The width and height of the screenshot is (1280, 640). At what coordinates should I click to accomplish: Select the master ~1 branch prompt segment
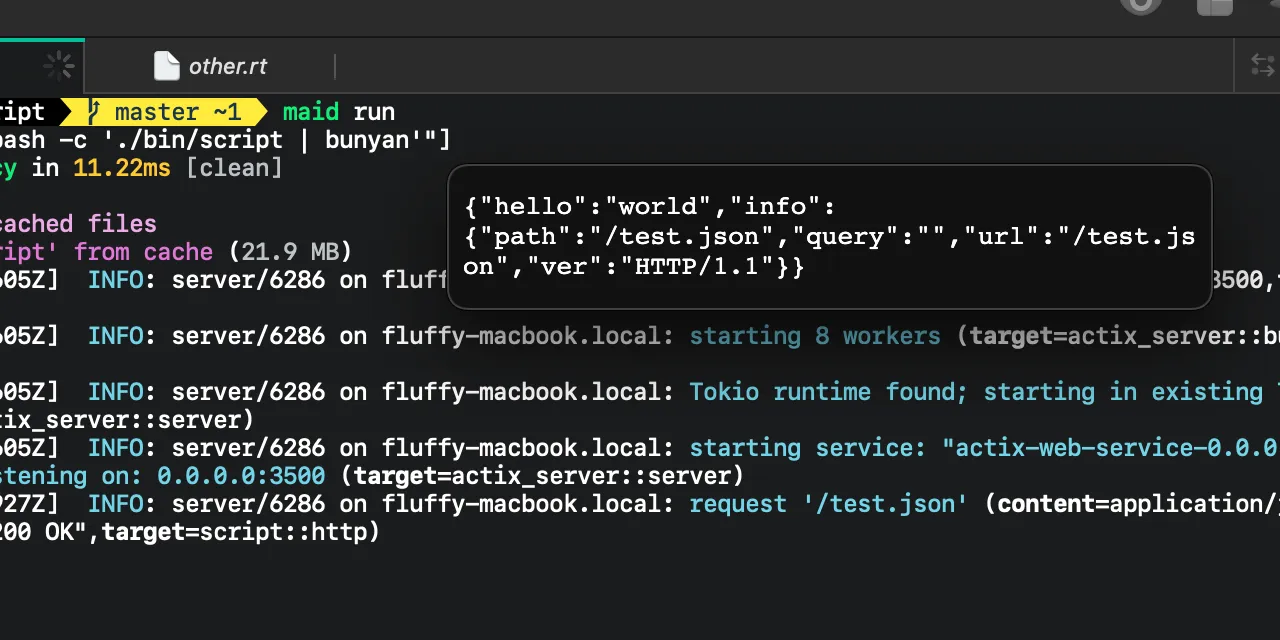tap(176, 112)
